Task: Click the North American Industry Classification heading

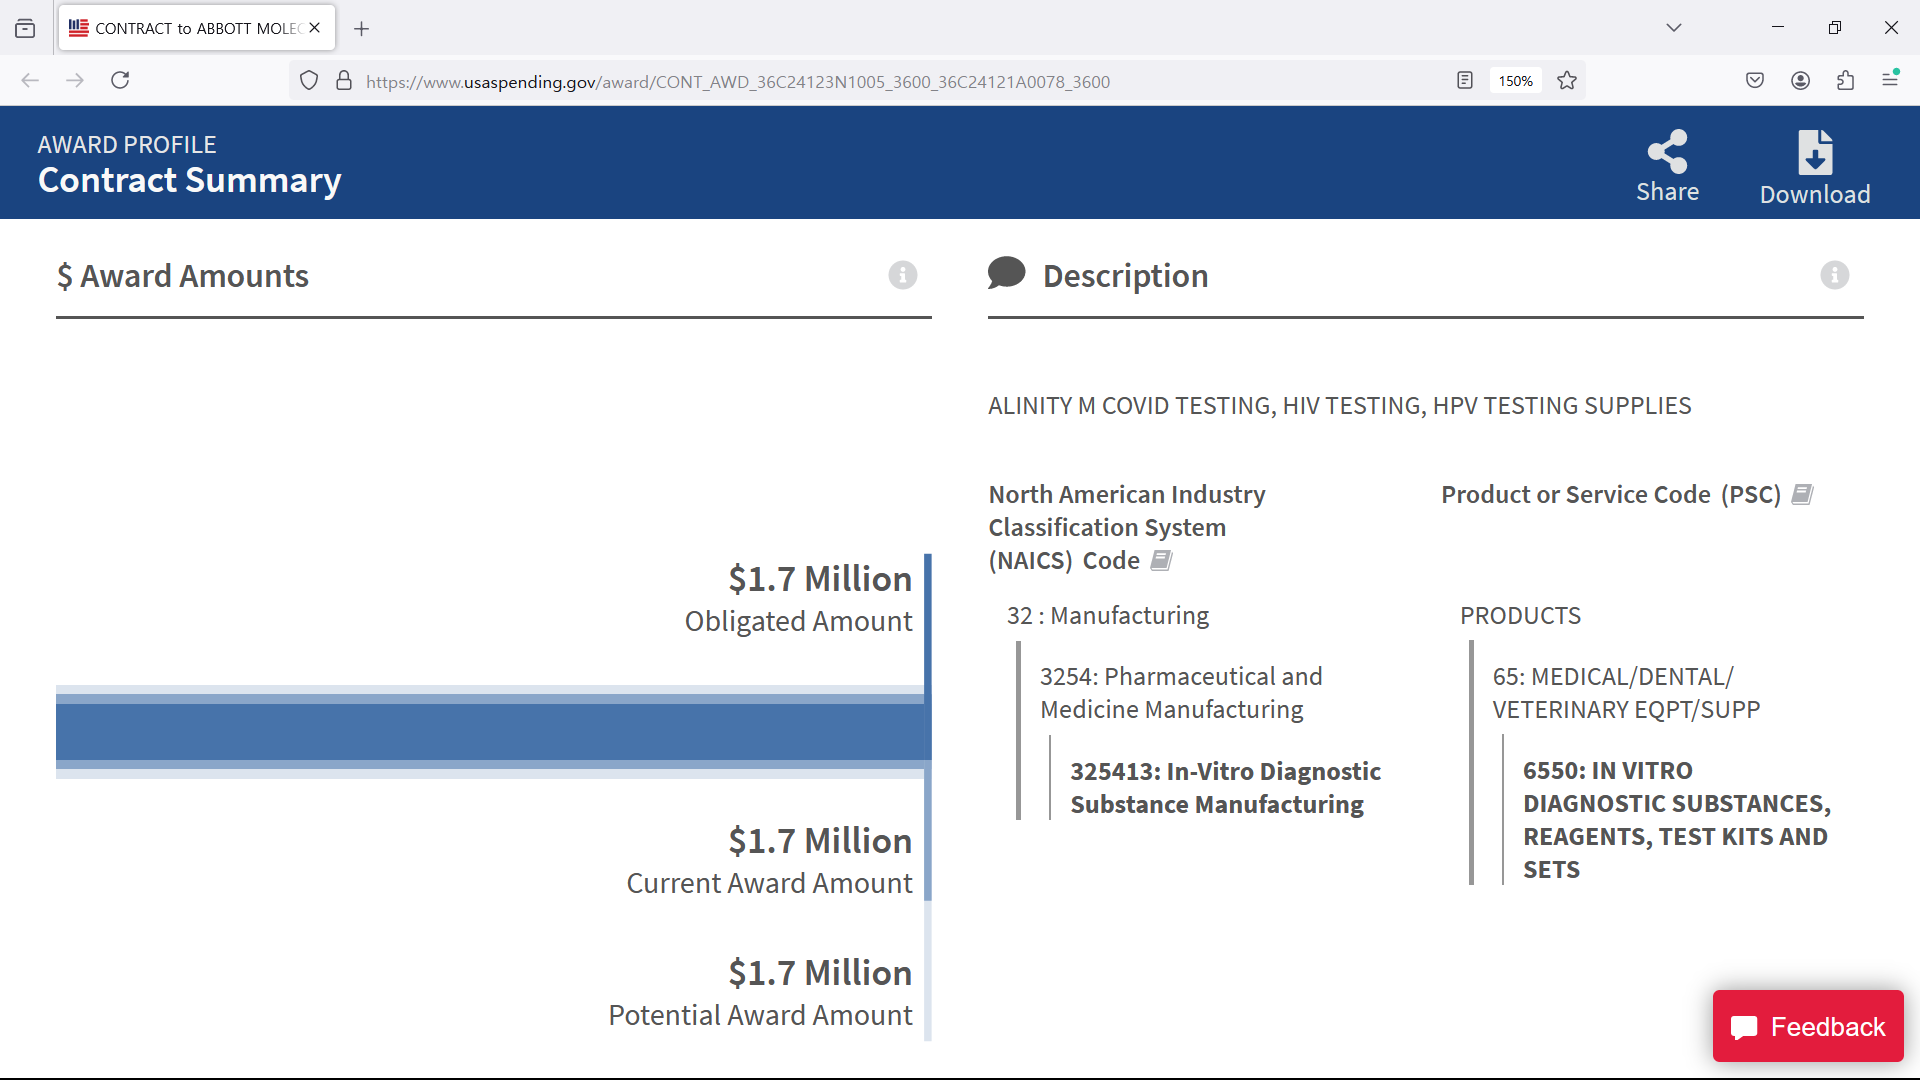Action: [x=1127, y=527]
